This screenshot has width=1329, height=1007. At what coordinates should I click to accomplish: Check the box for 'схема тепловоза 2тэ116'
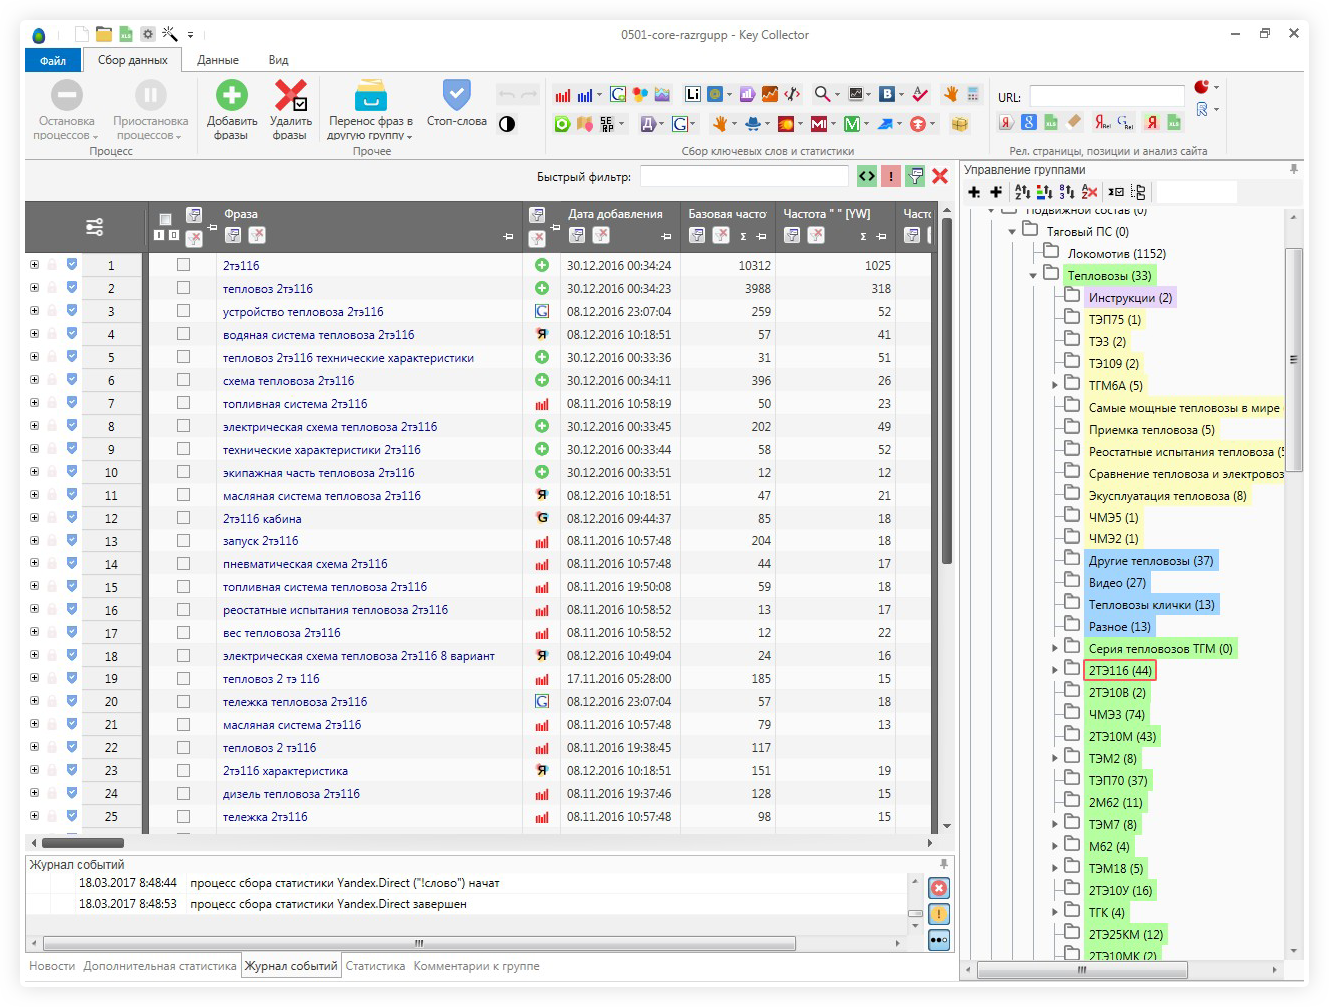click(x=183, y=380)
